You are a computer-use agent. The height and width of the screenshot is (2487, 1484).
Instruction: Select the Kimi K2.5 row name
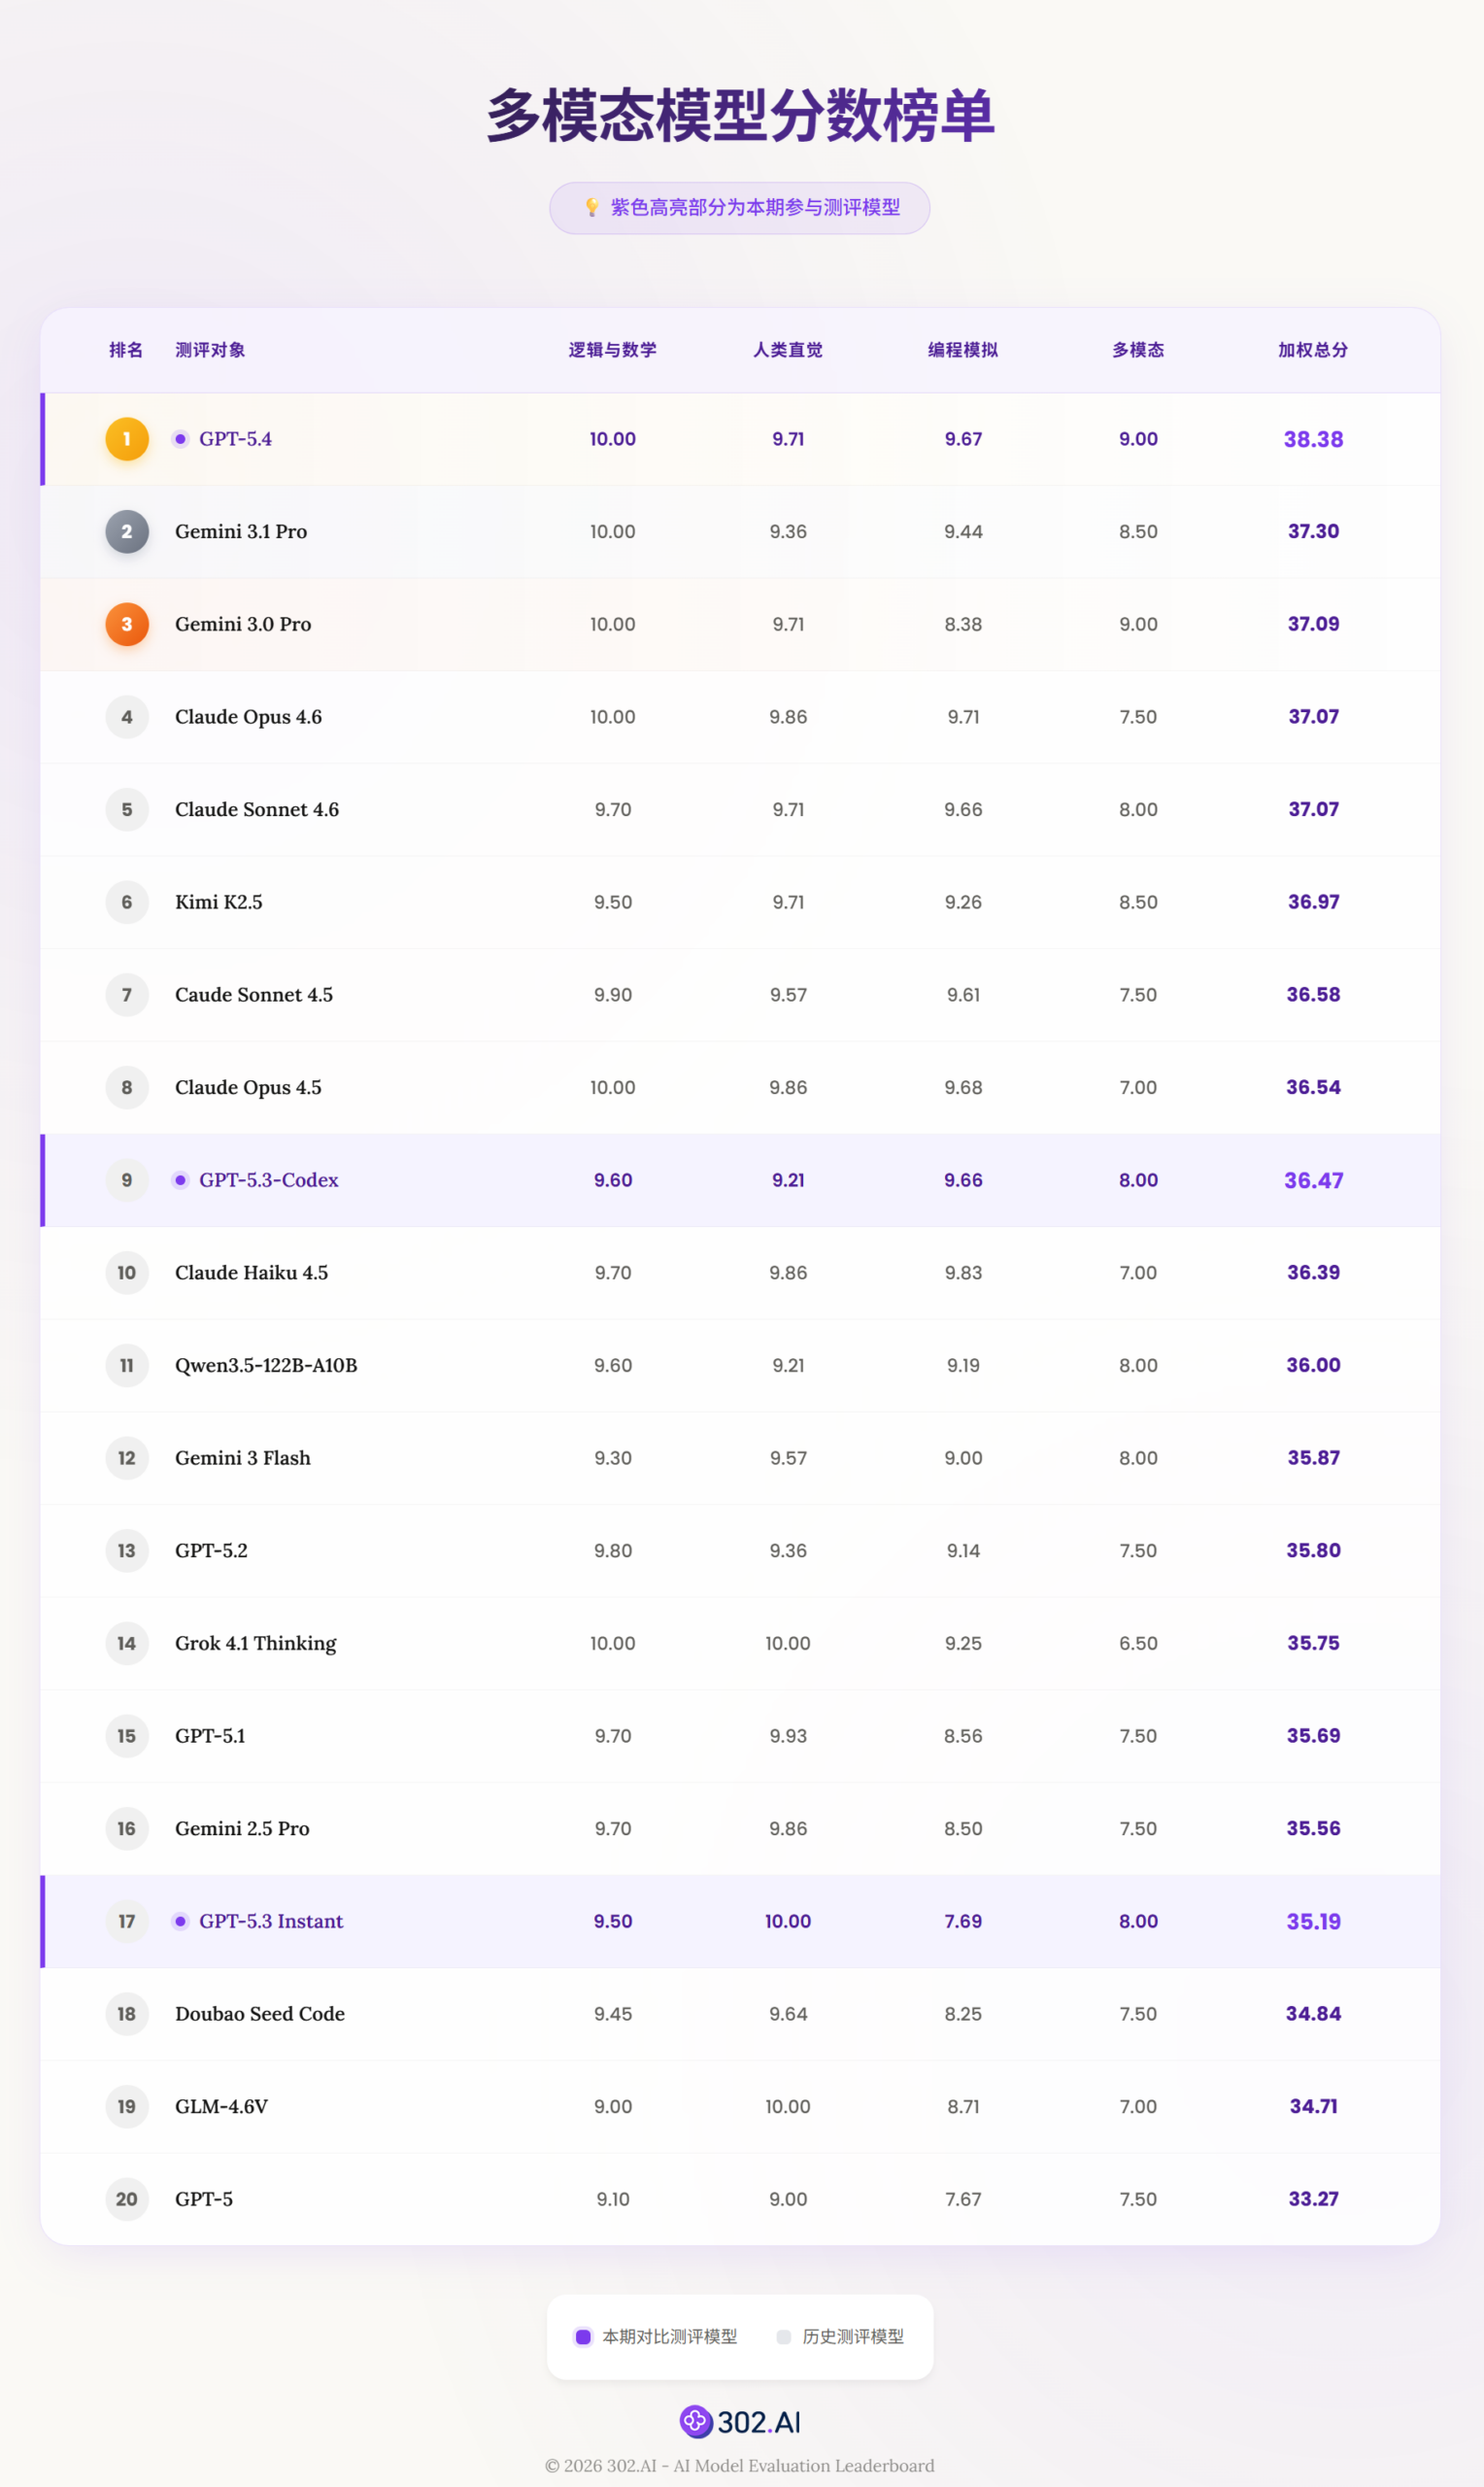point(219,902)
